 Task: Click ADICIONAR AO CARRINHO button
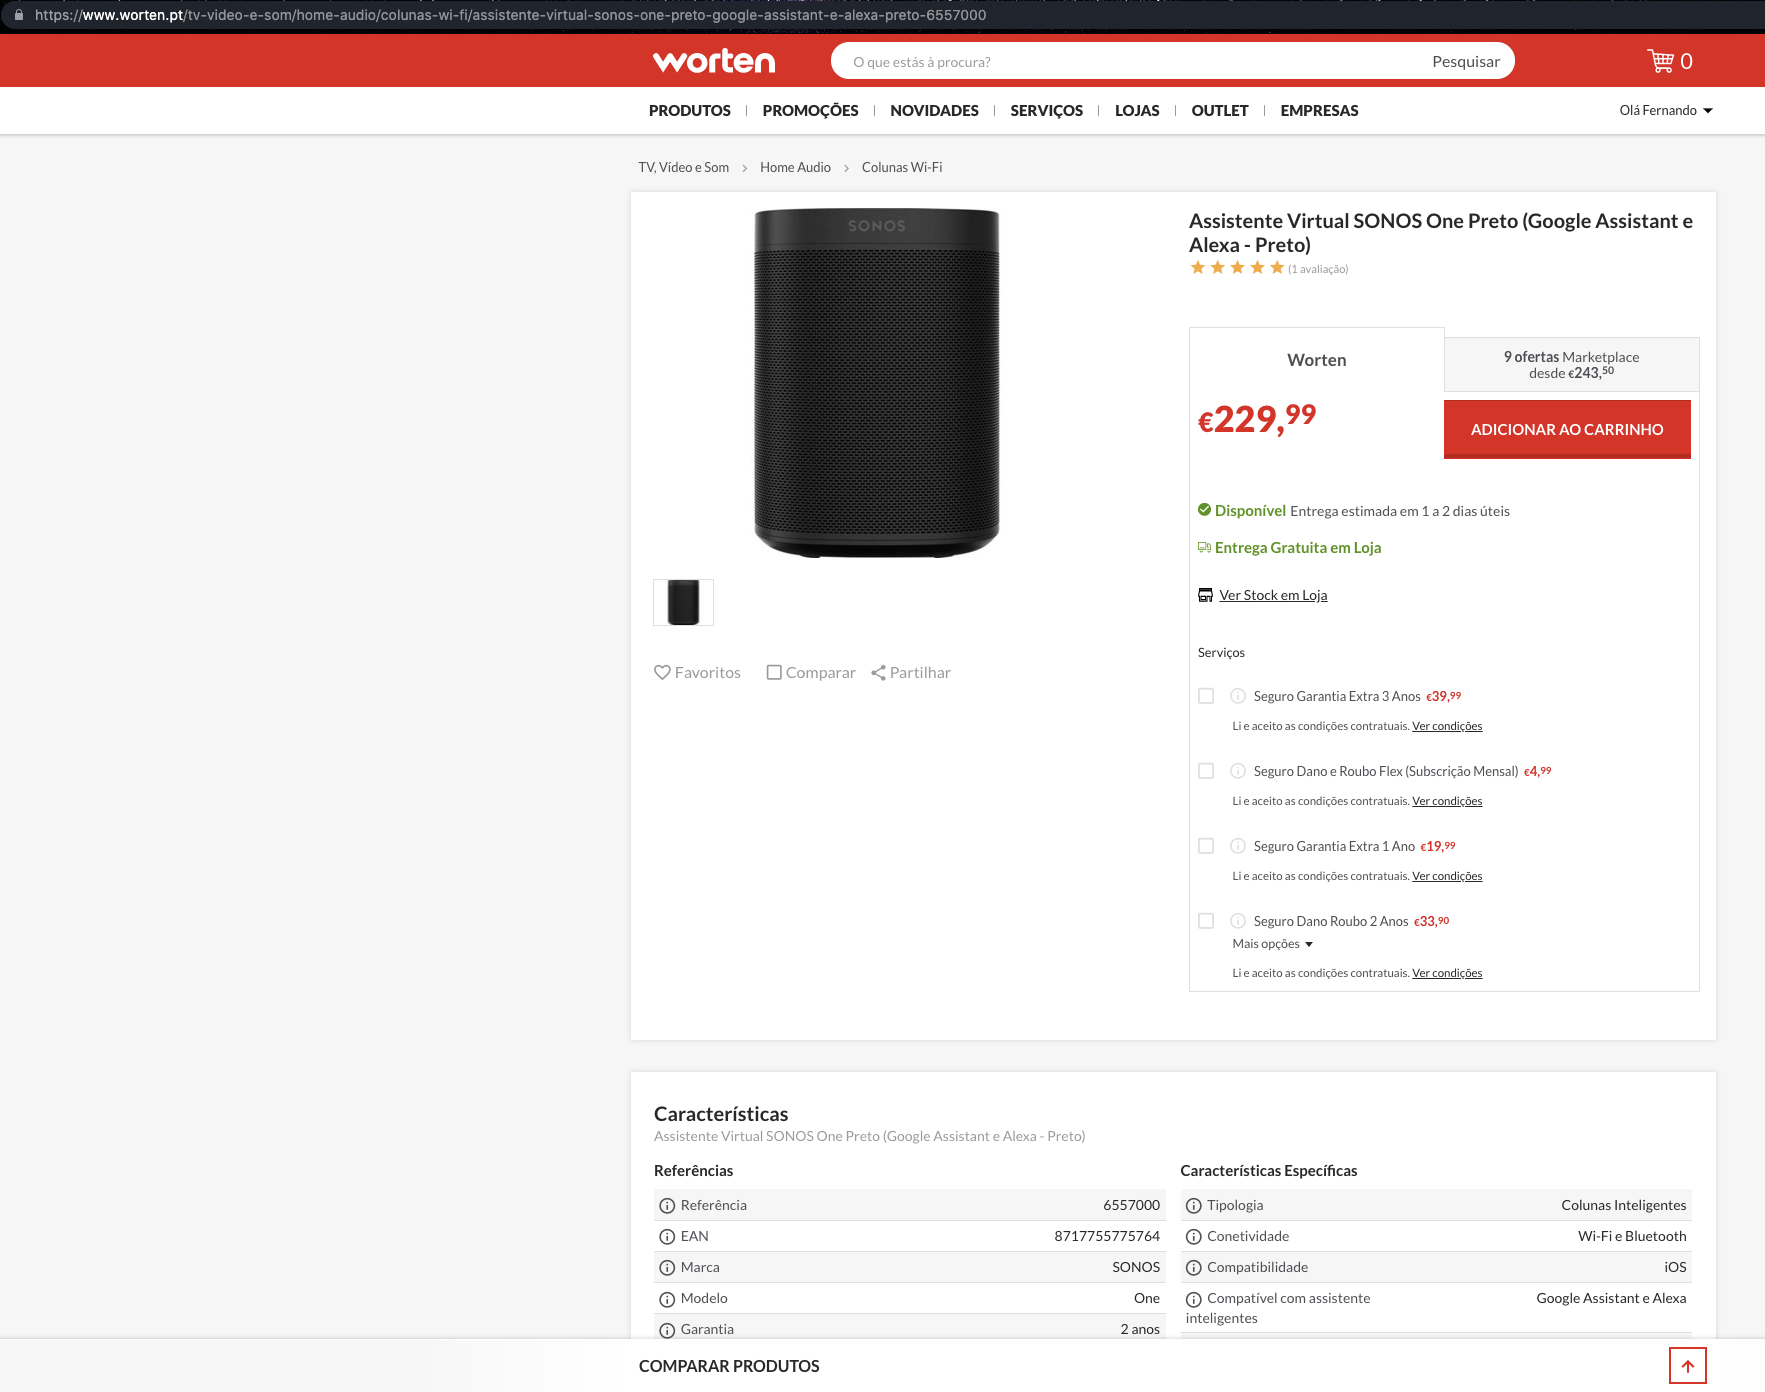tap(1567, 429)
